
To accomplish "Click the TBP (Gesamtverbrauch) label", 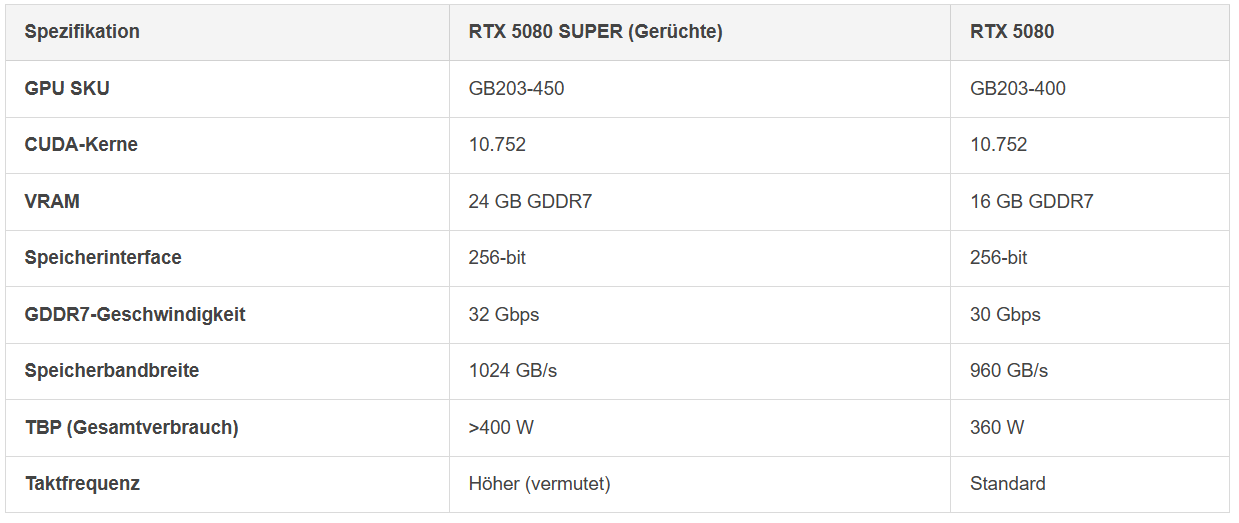I will tap(131, 427).
